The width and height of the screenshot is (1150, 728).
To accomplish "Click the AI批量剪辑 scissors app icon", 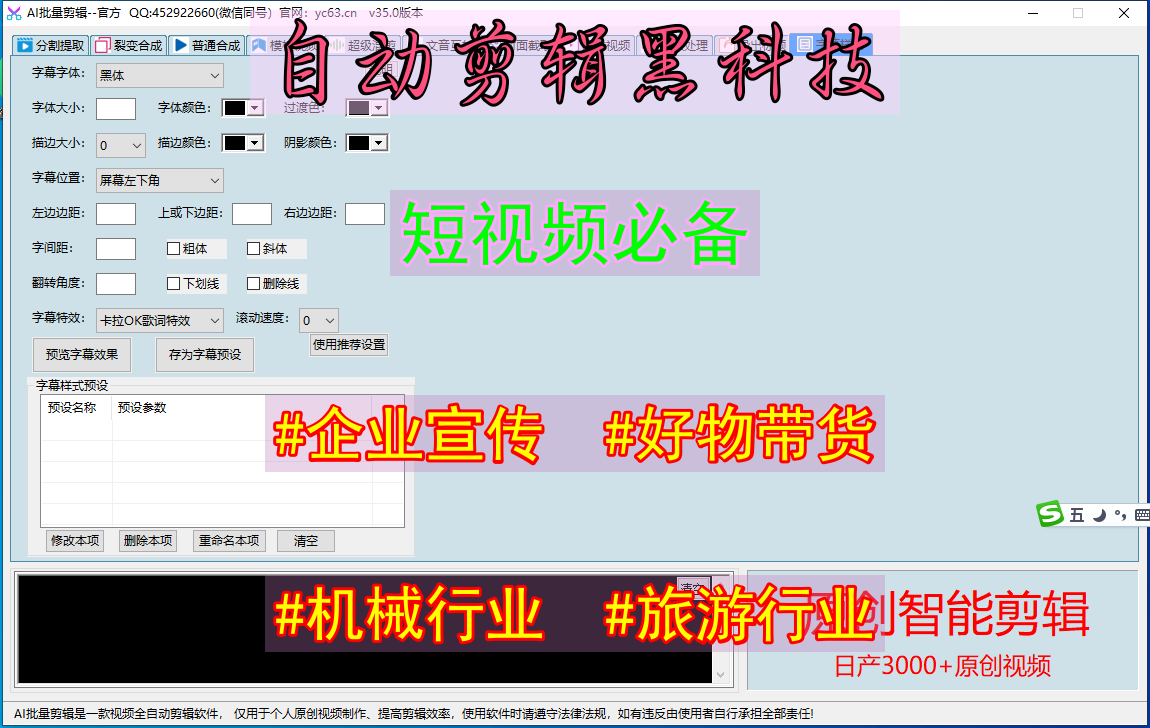I will [x=13, y=13].
